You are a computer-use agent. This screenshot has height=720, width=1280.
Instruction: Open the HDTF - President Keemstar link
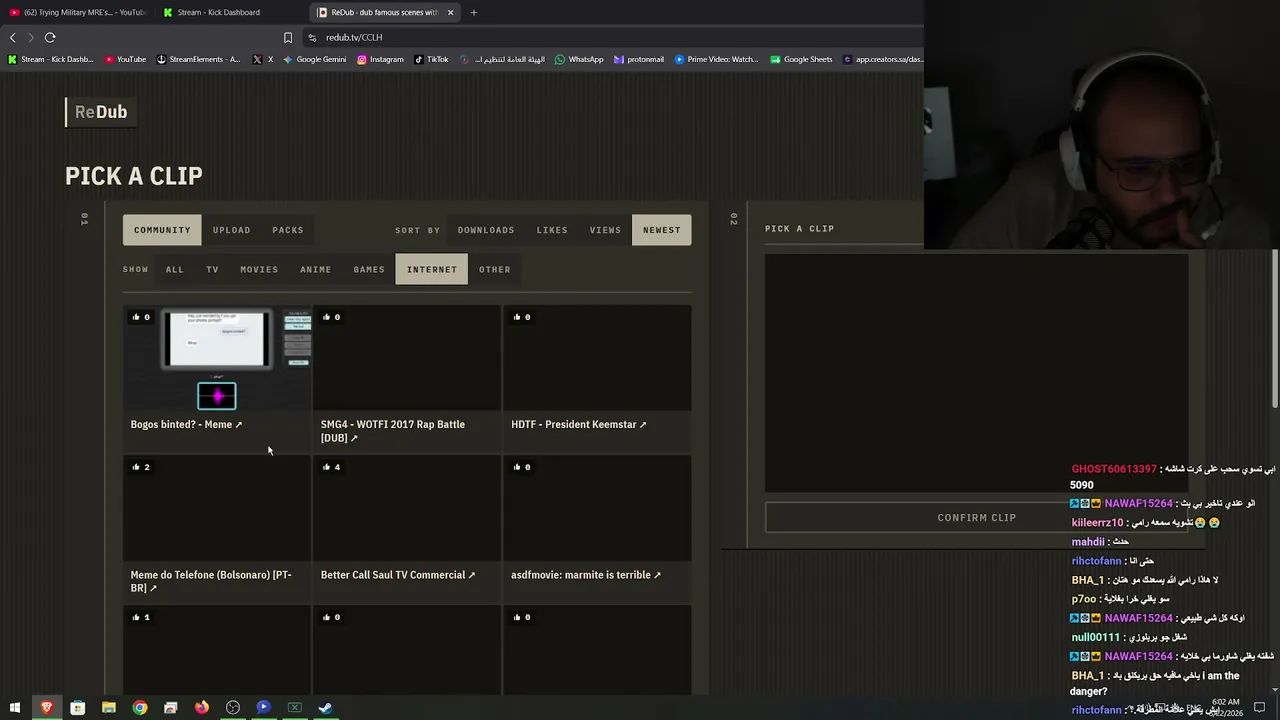(x=579, y=424)
